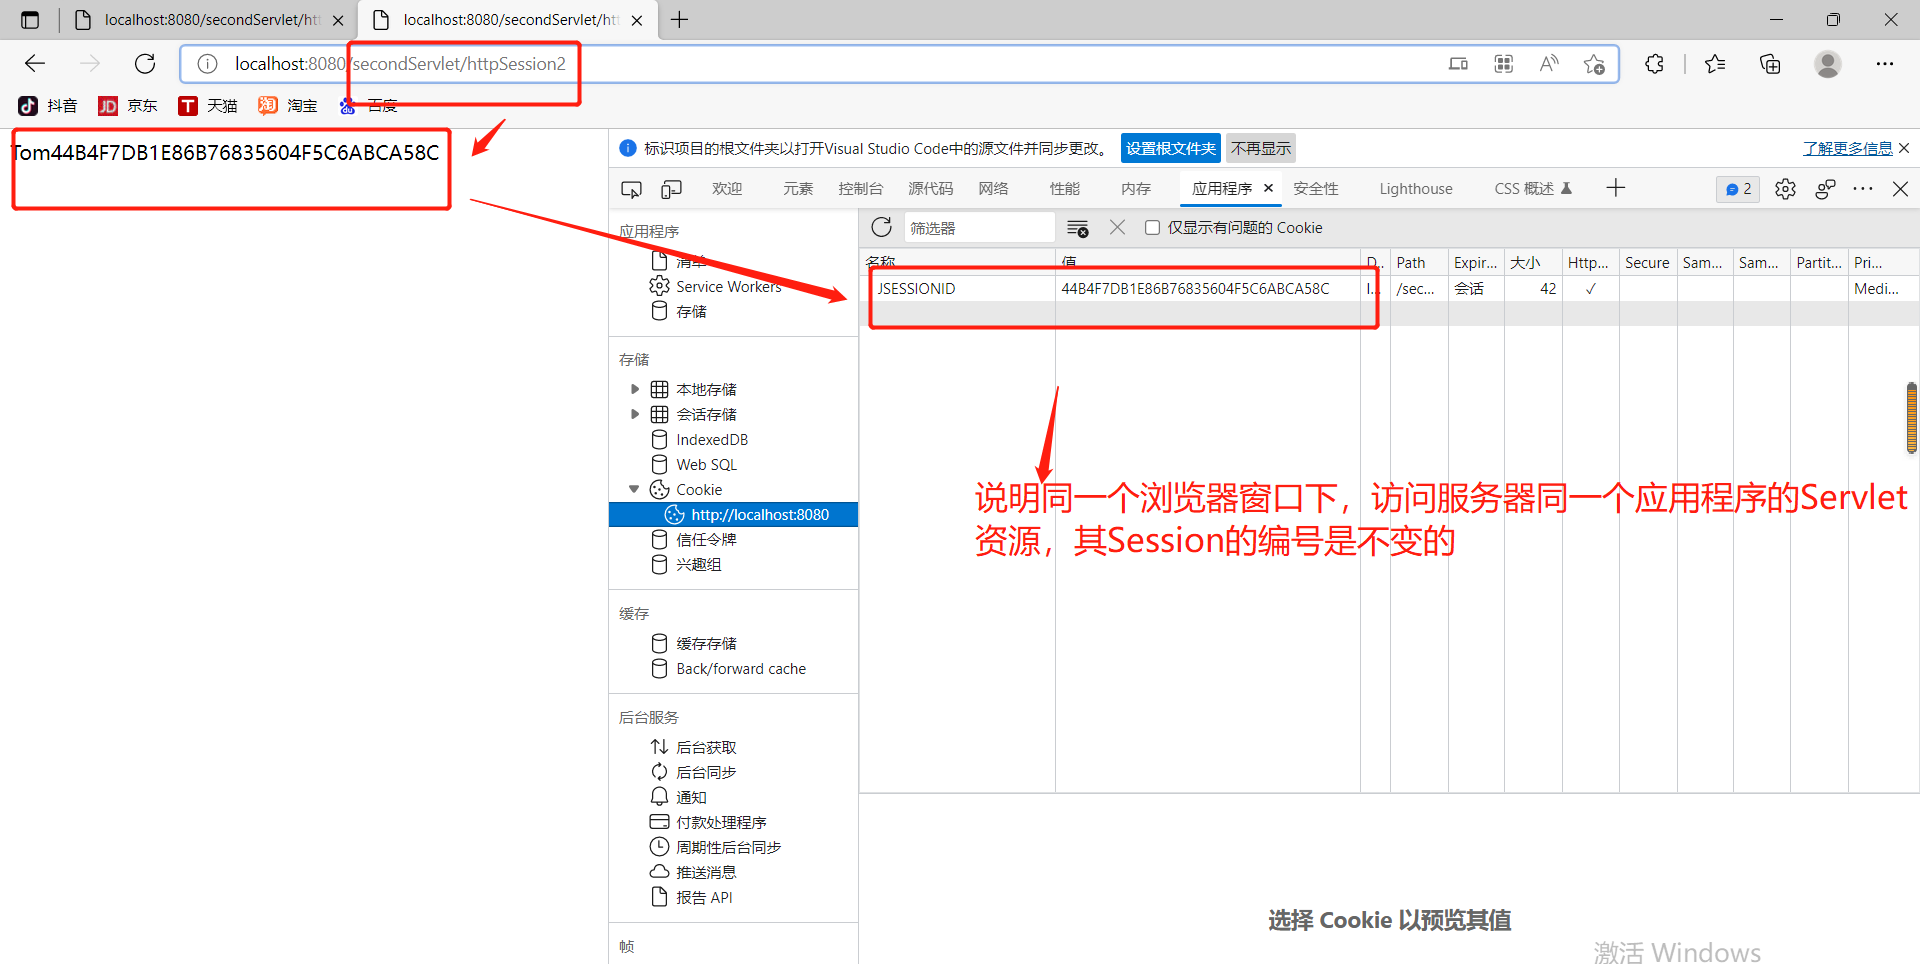This screenshot has width=1920, height=964.
Task: Close the 应用程序 tab
Action: (1268, 188)
